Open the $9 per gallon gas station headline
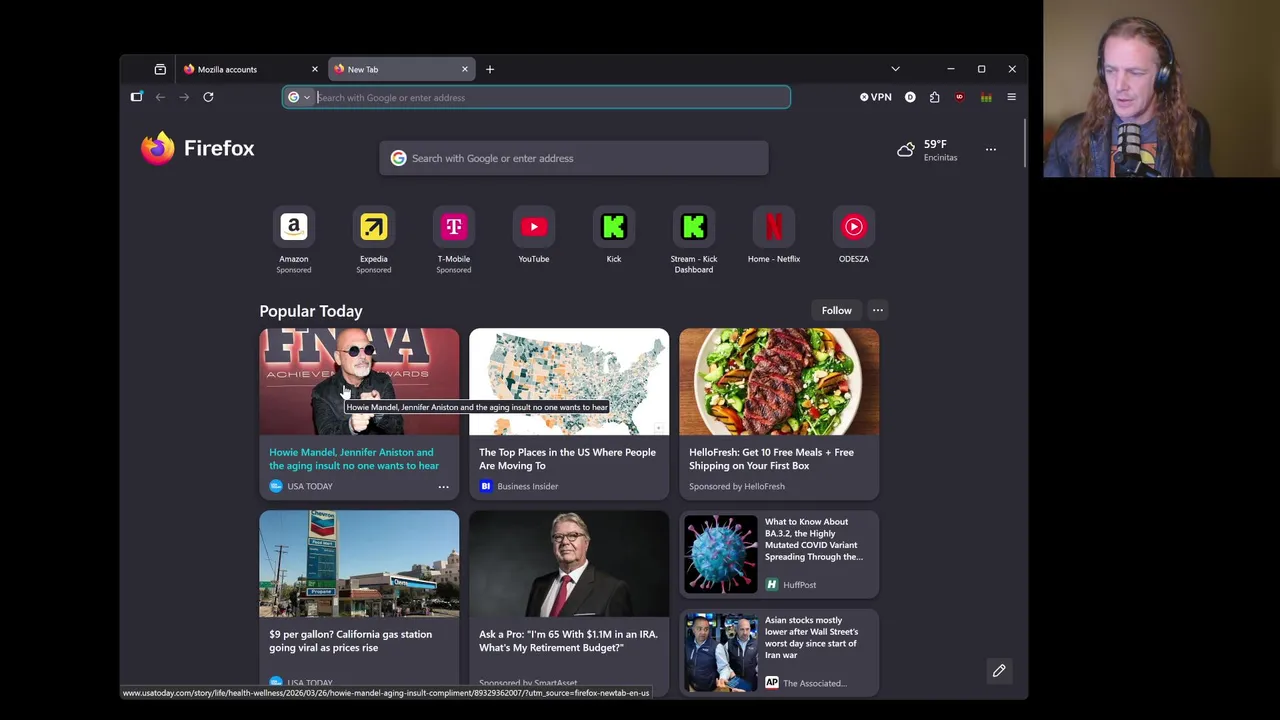 click(351, 641)
